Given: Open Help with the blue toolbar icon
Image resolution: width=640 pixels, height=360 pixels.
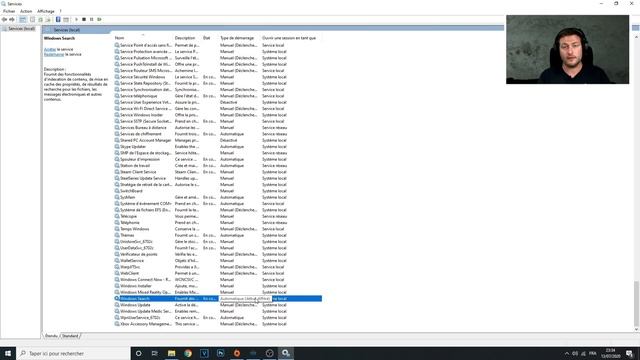Looking at the screenshot, I should [x=58, y=20].
